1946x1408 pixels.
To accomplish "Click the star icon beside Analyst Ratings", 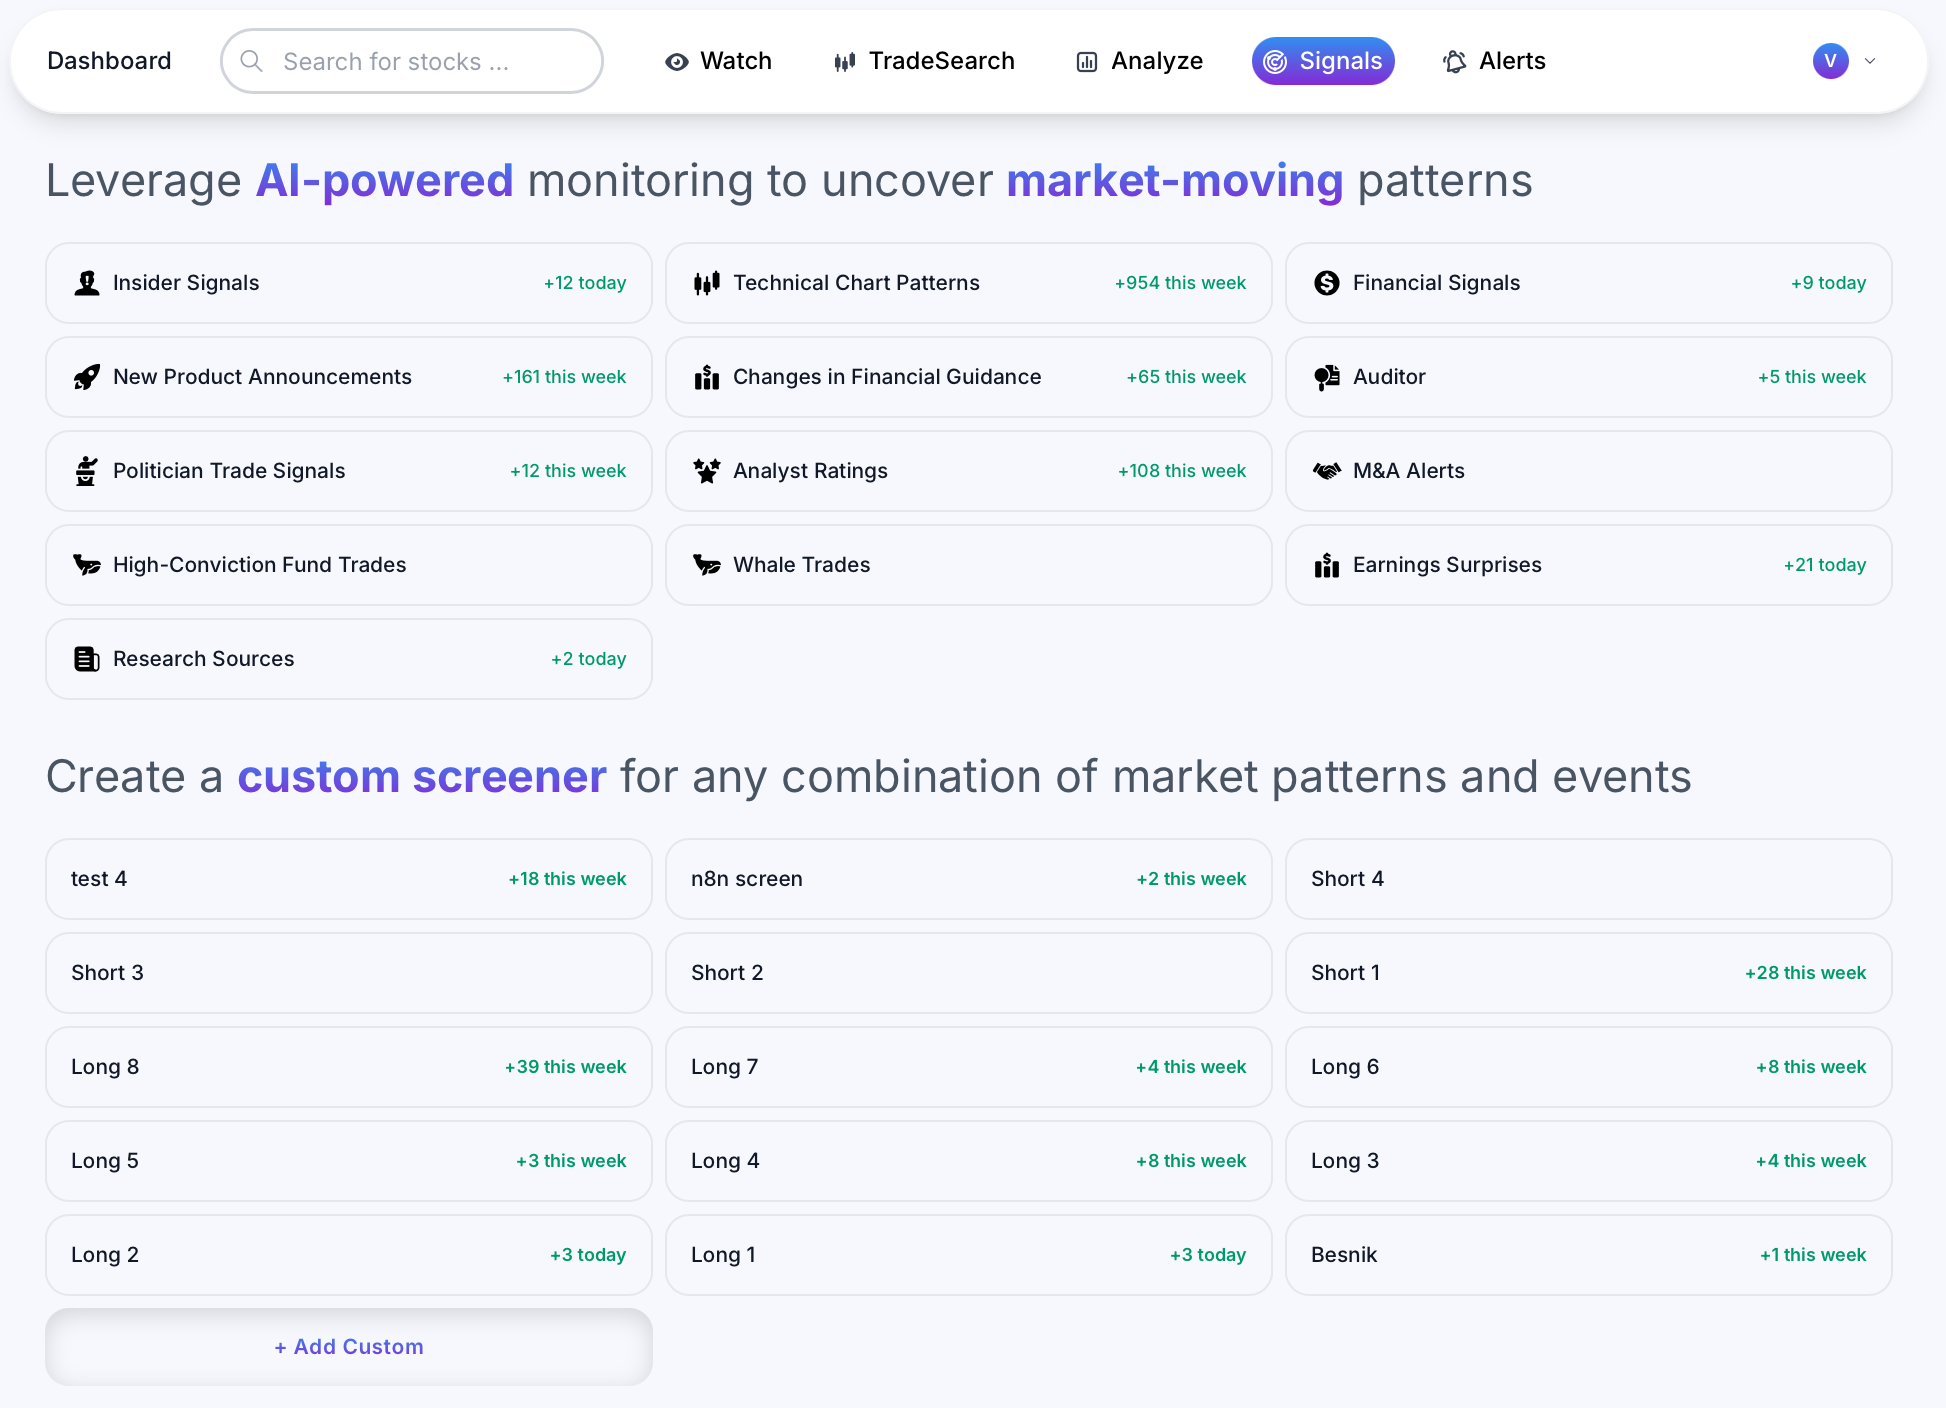I will tap(707, 471).
